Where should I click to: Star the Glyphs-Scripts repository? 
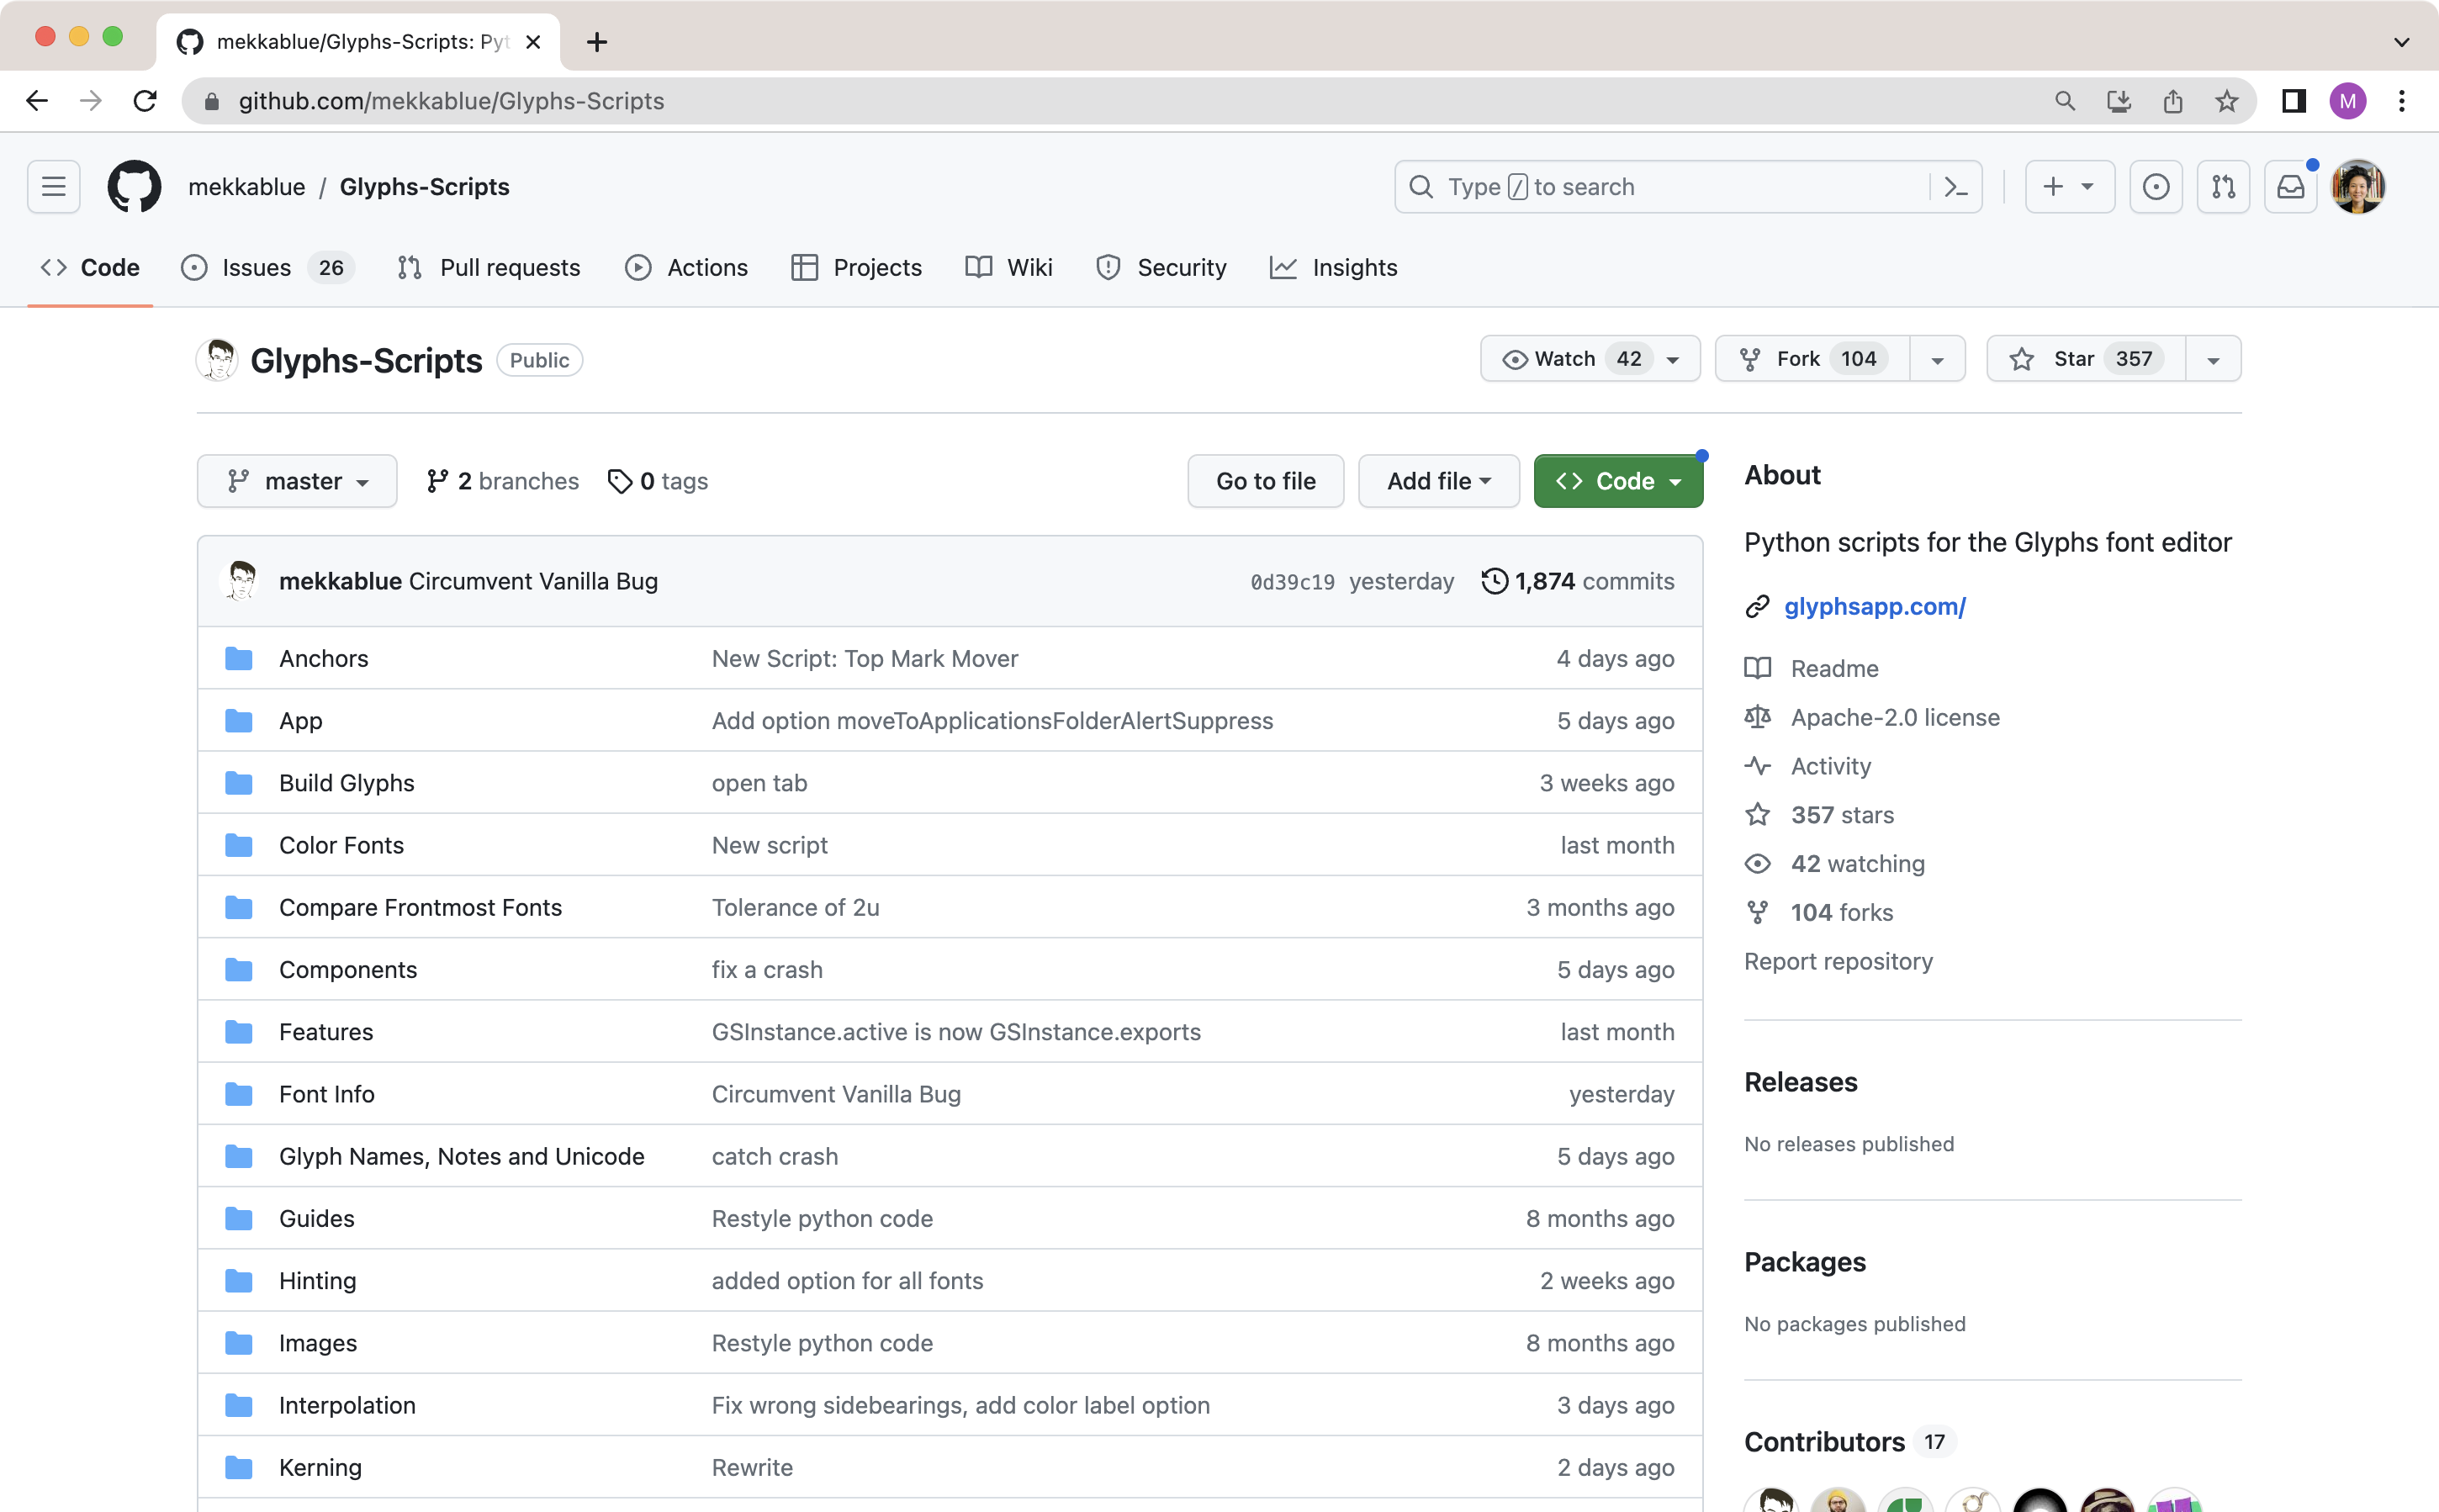(x=2085, y=359)
